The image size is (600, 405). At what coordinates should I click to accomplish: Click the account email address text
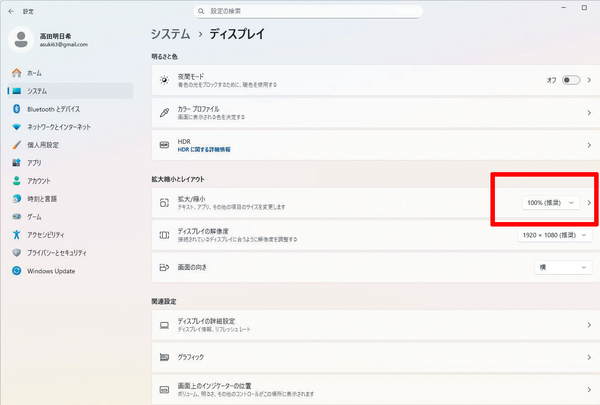point(64,44)
